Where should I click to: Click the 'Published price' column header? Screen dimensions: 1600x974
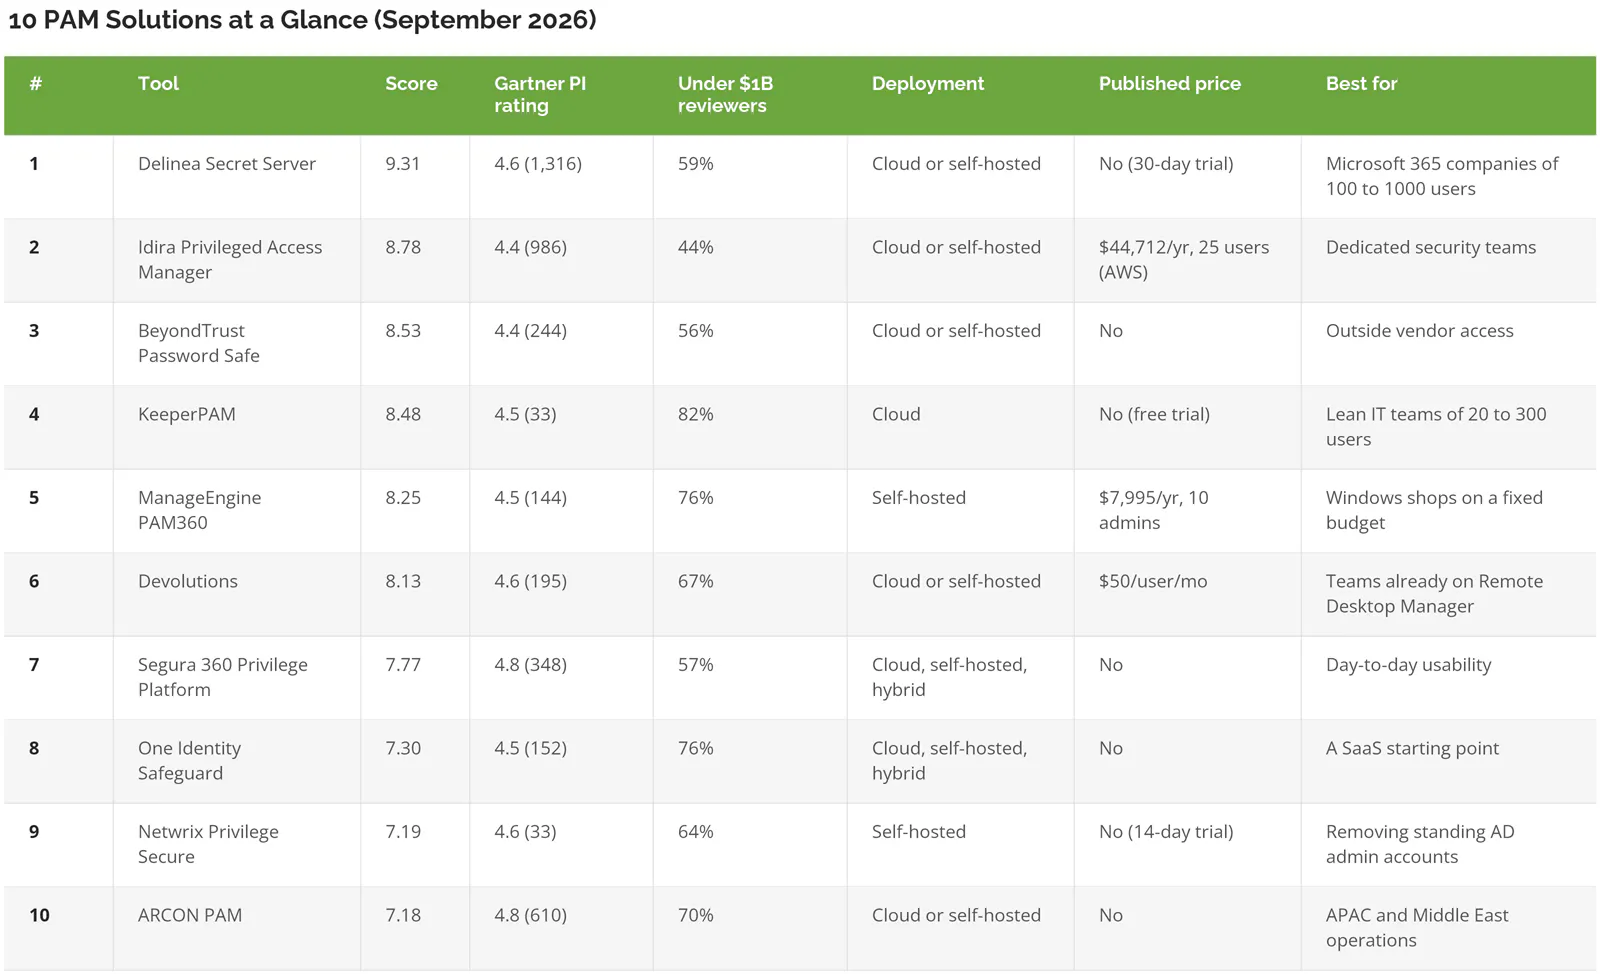(x=1170, y=84)
